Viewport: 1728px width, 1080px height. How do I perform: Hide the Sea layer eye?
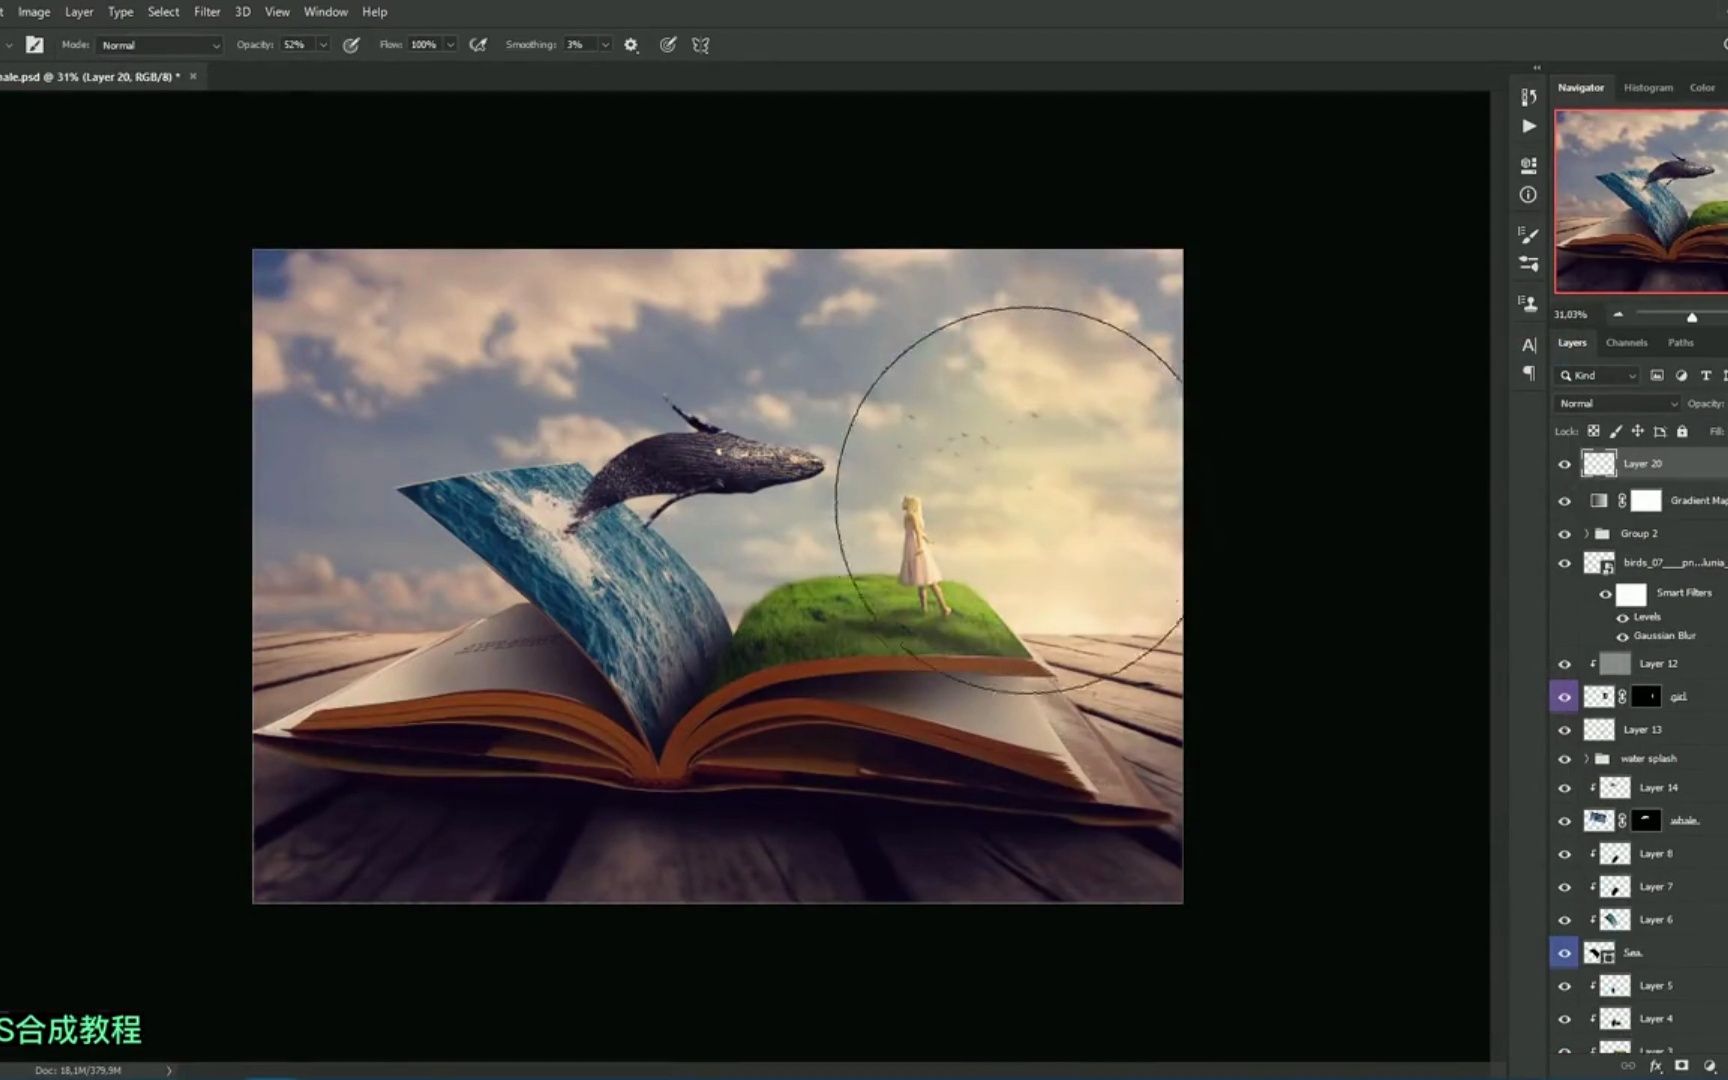click(1564, 953)
